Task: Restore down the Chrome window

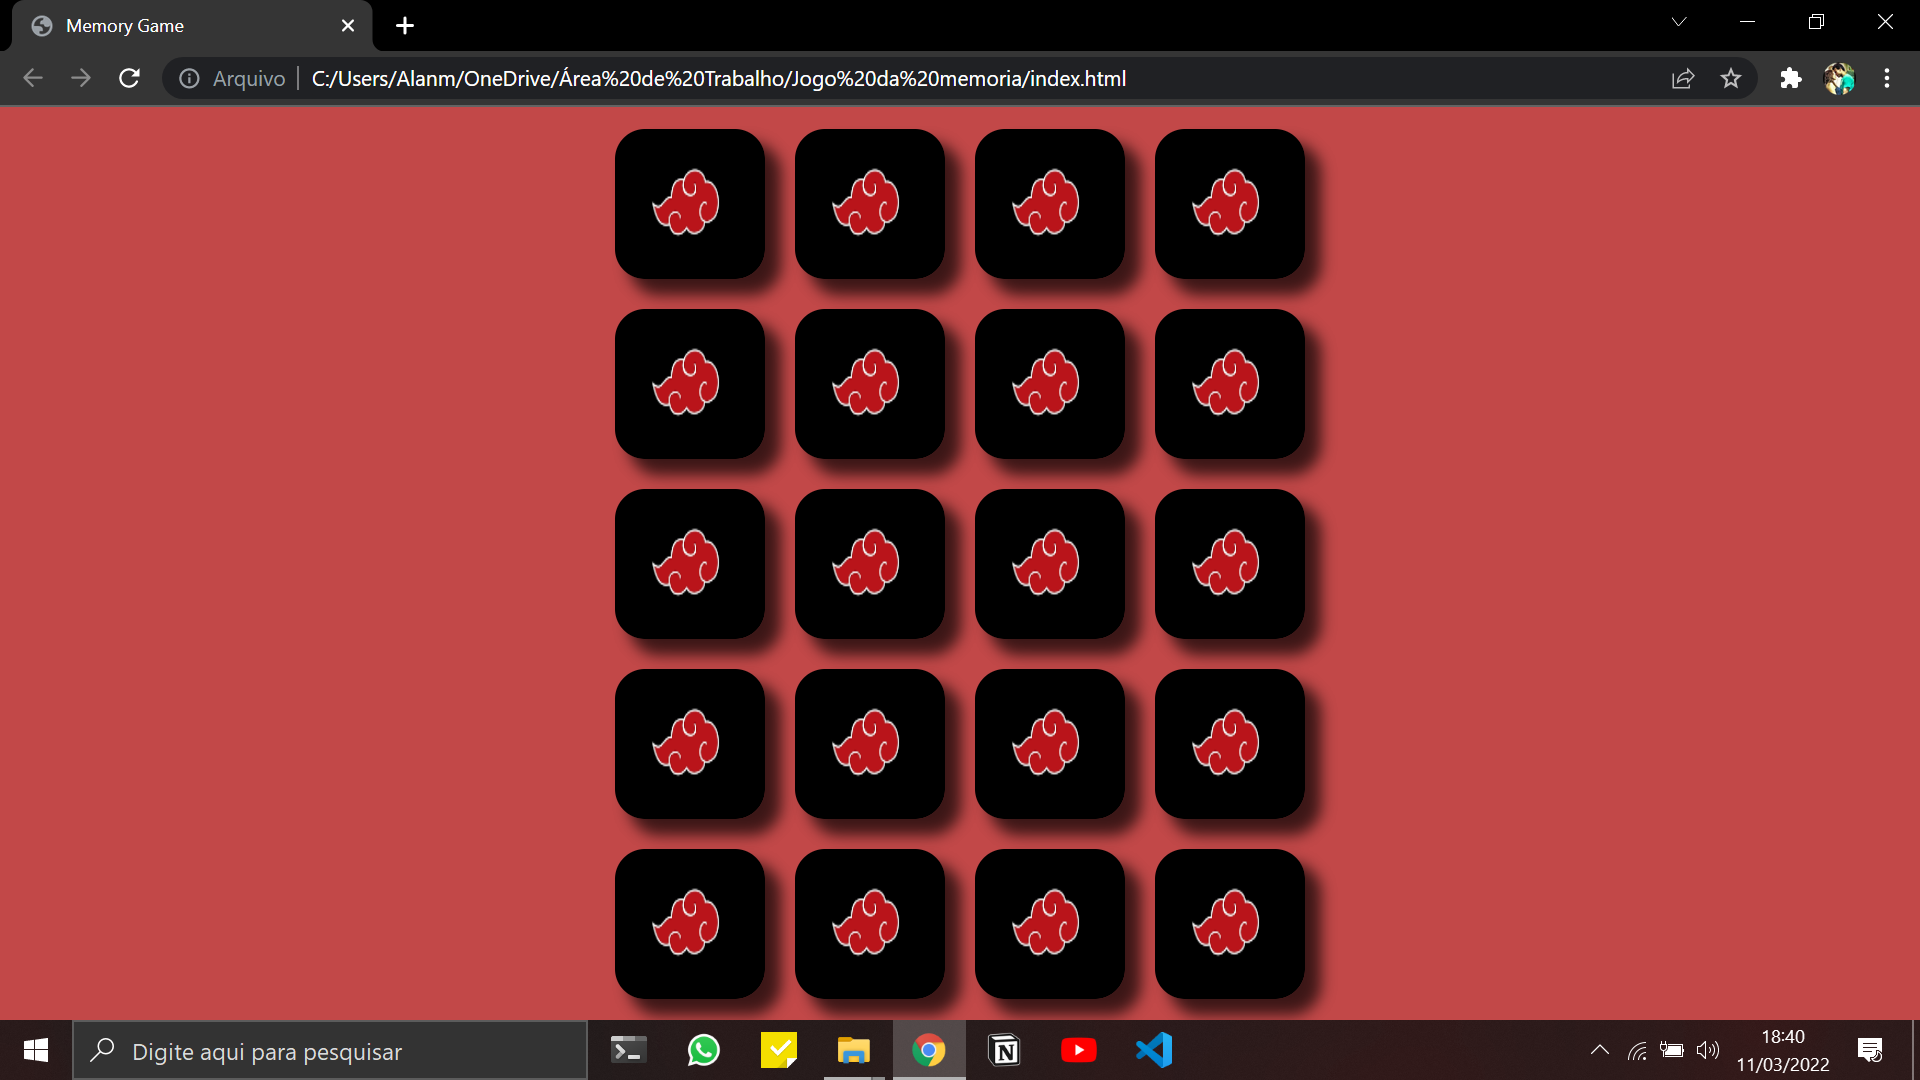Action: point(1816,22)
